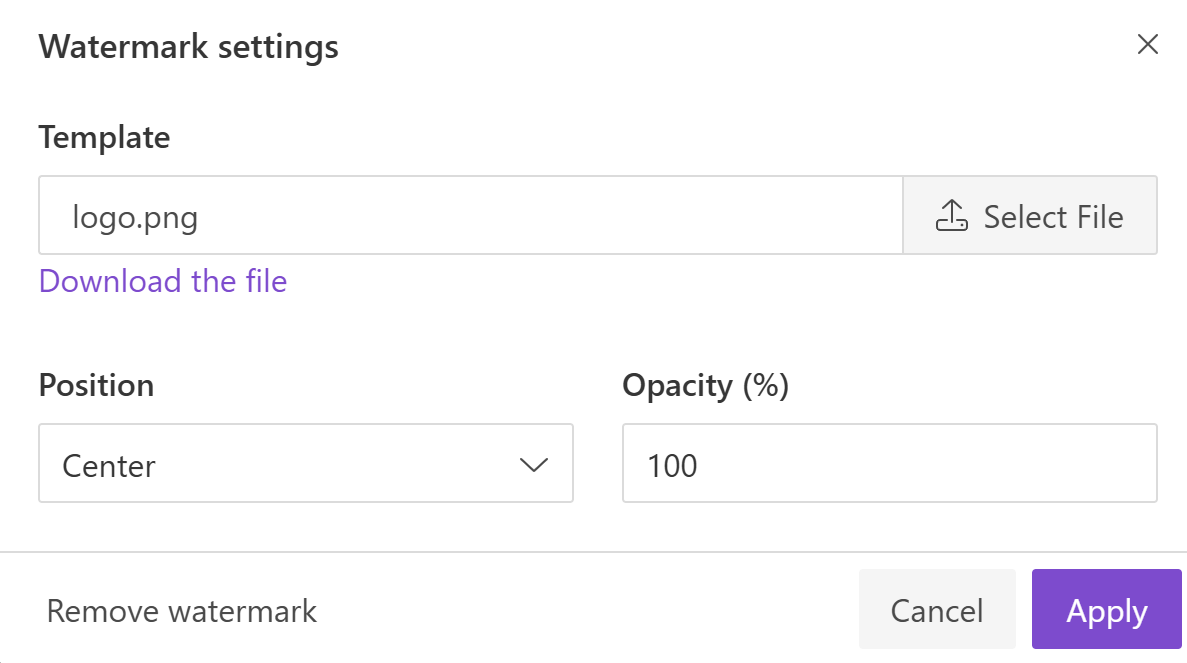Click the Position field label
This screenshot has height=663, width=1187.
[96, 385]
